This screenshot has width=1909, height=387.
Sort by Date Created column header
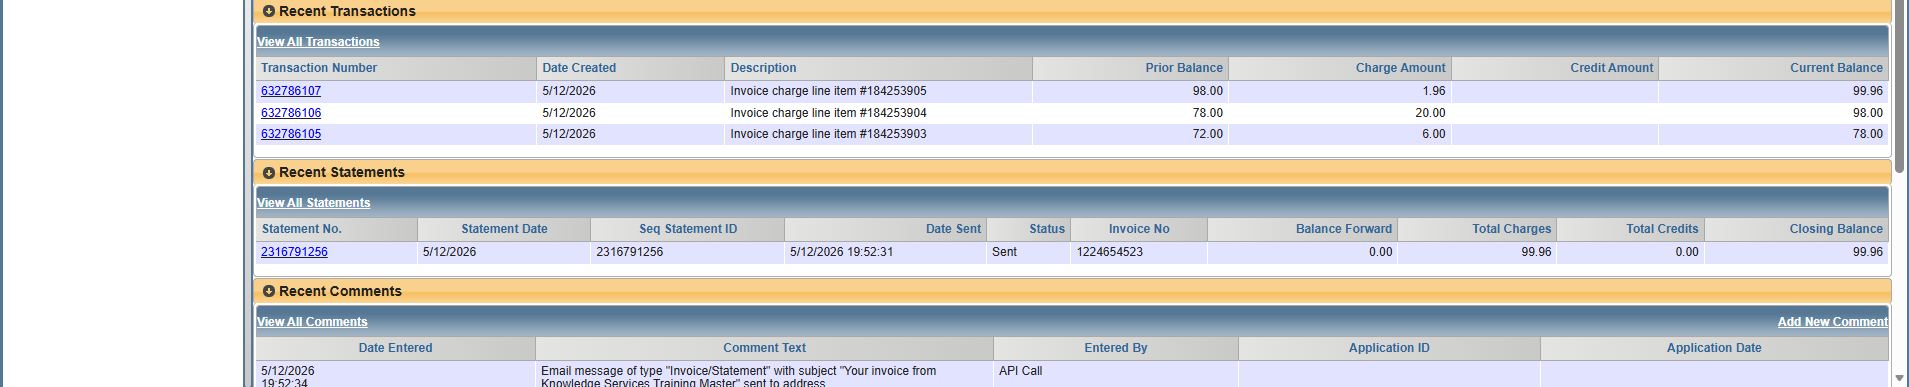[x=579, y=68]
